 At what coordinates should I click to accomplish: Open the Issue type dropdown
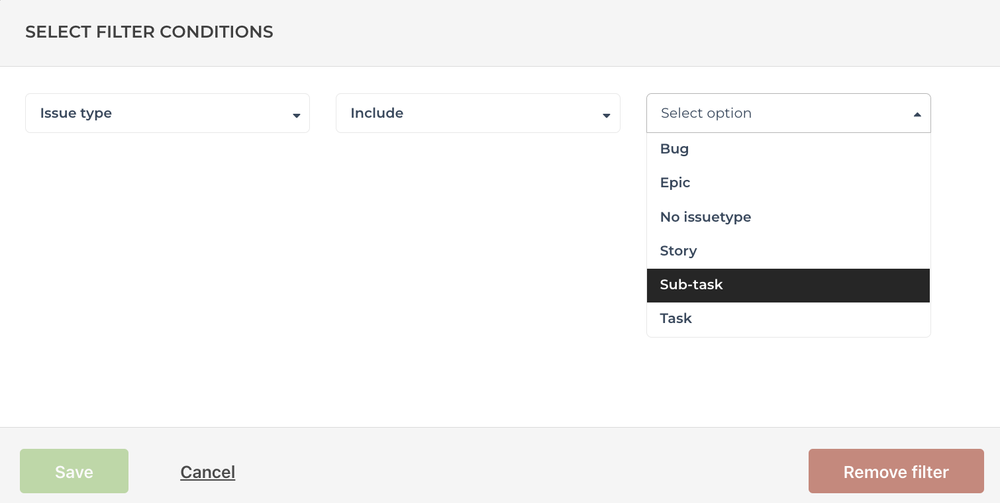pos(167,113)
